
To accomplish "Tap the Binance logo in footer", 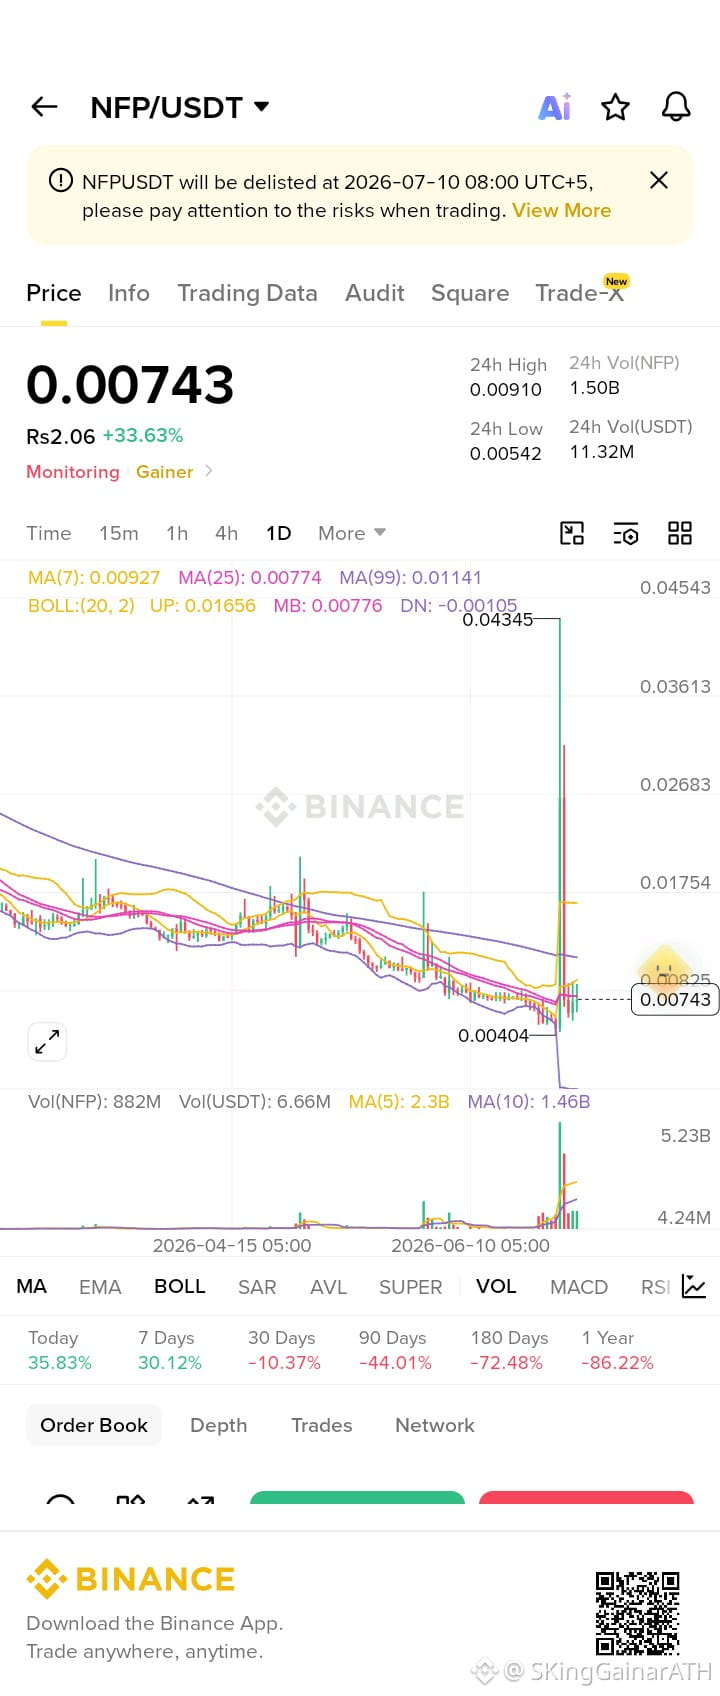I will pos(131,1579).
